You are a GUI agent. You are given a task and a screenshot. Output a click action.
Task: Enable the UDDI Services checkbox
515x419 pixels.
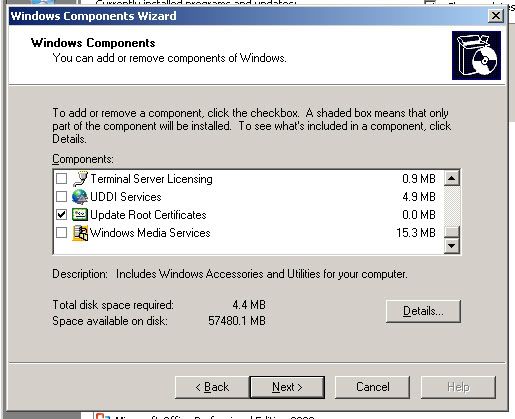click(x=61, y=197)
